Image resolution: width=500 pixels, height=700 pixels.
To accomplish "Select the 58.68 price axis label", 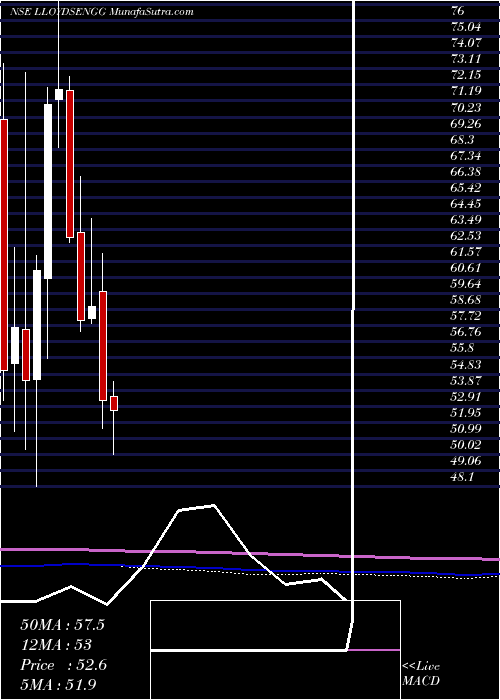I will (466, 300).
